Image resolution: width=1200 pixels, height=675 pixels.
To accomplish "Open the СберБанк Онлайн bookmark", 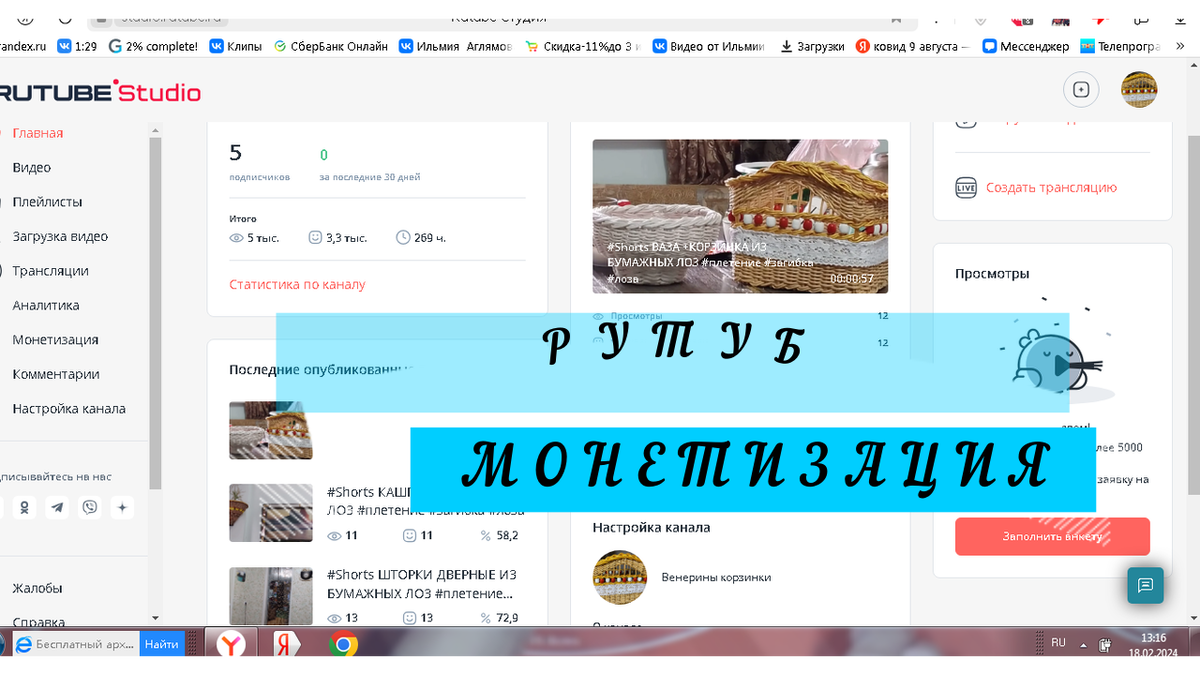I will click(331, 46).
